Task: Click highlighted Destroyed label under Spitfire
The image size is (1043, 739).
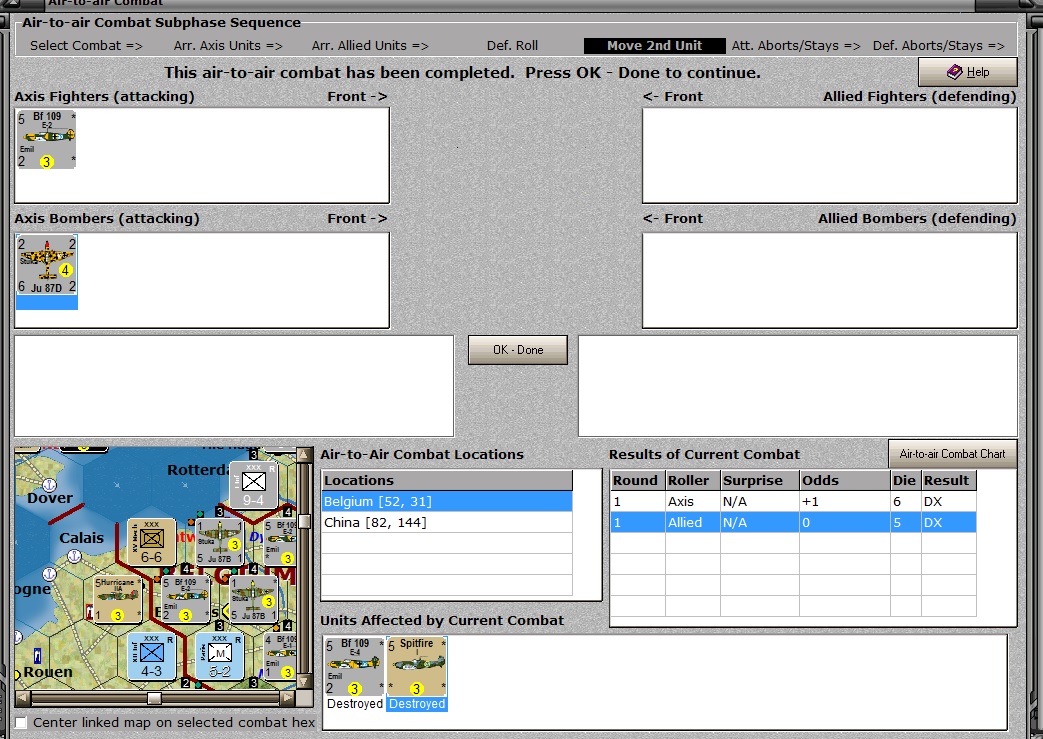Action: pyautogui.click(x=416, y=704)
